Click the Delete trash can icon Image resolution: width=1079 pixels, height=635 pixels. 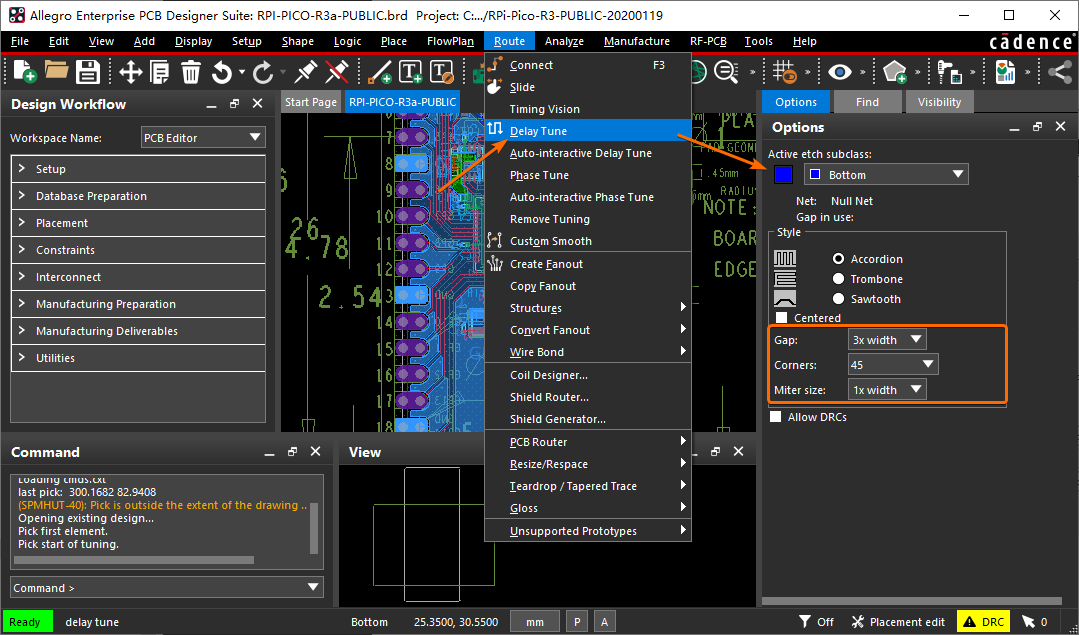point(191,72)
